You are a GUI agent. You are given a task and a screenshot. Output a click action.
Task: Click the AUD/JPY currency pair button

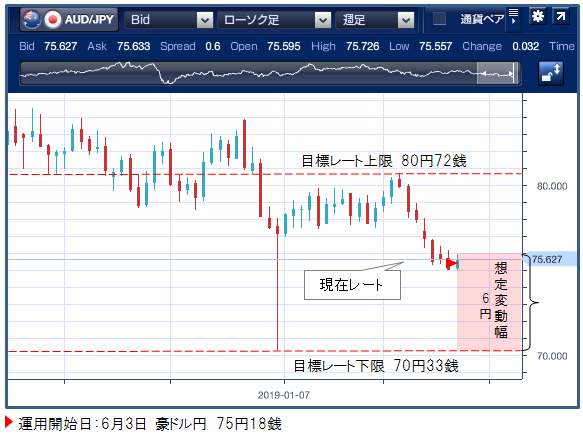coord(69,19)
